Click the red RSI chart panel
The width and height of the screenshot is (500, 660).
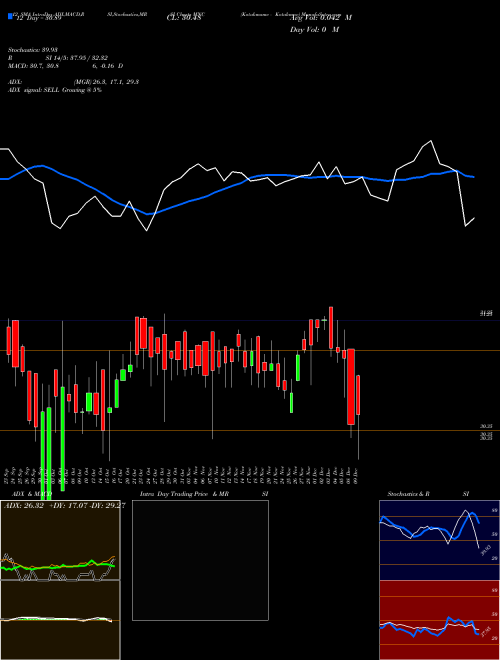(439, 620)
